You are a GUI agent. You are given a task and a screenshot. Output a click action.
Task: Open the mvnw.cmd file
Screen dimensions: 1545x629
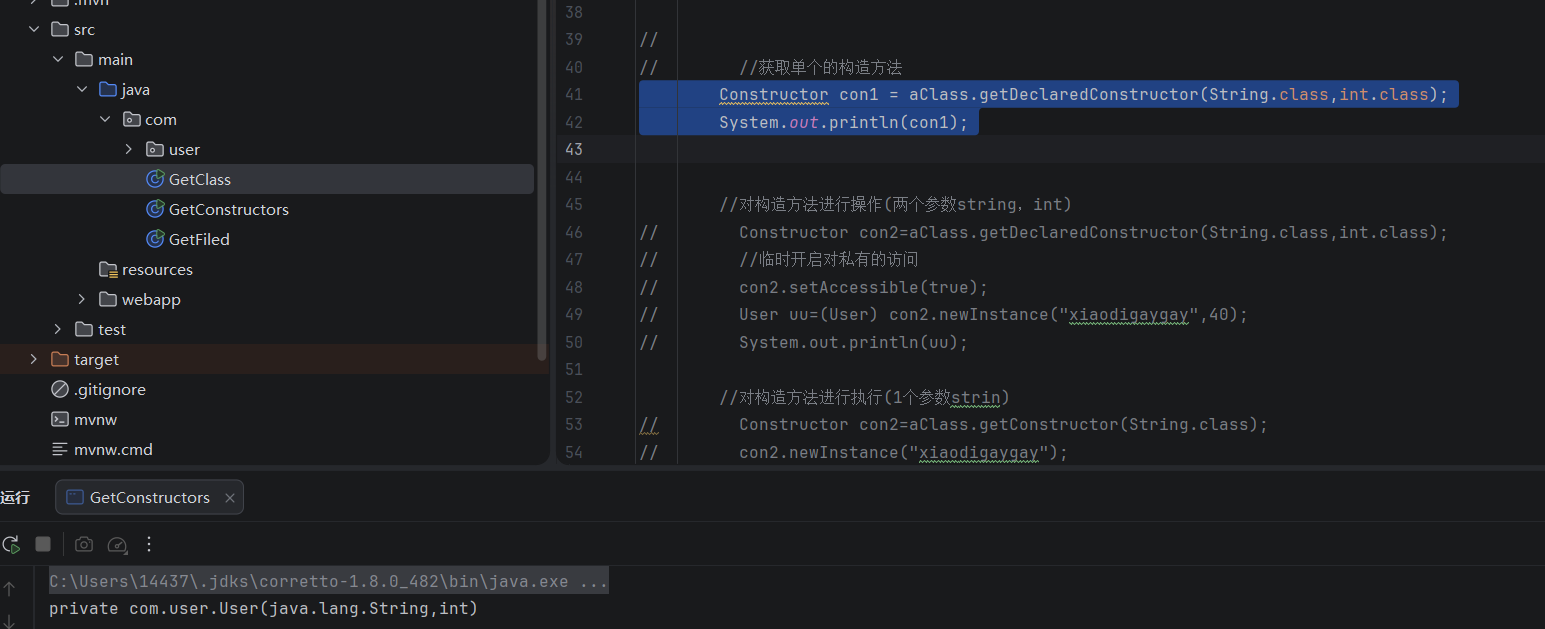point(113,450)
